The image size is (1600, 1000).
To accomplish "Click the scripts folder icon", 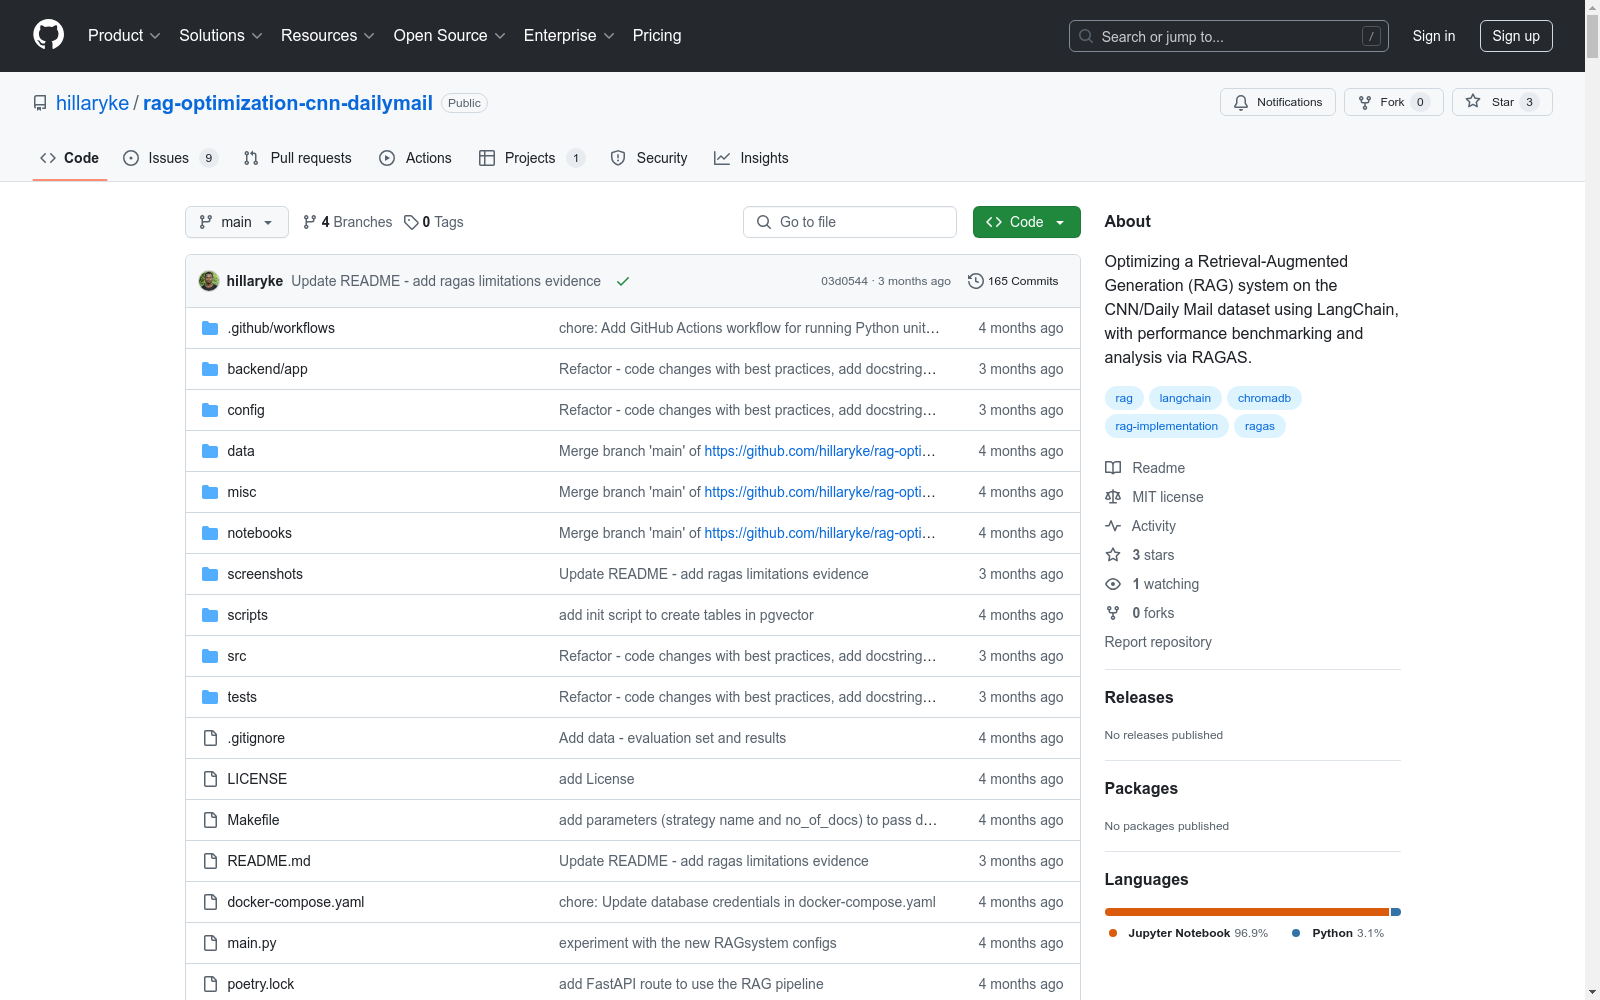I will pos(210,615).
